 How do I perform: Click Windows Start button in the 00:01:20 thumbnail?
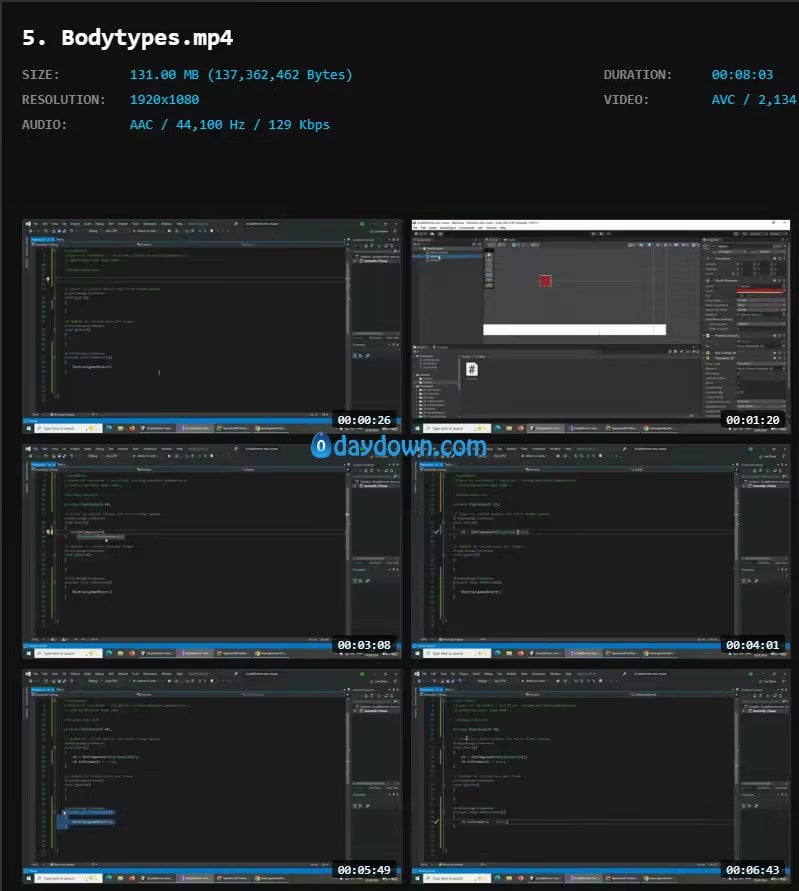[x=418, y=427]
